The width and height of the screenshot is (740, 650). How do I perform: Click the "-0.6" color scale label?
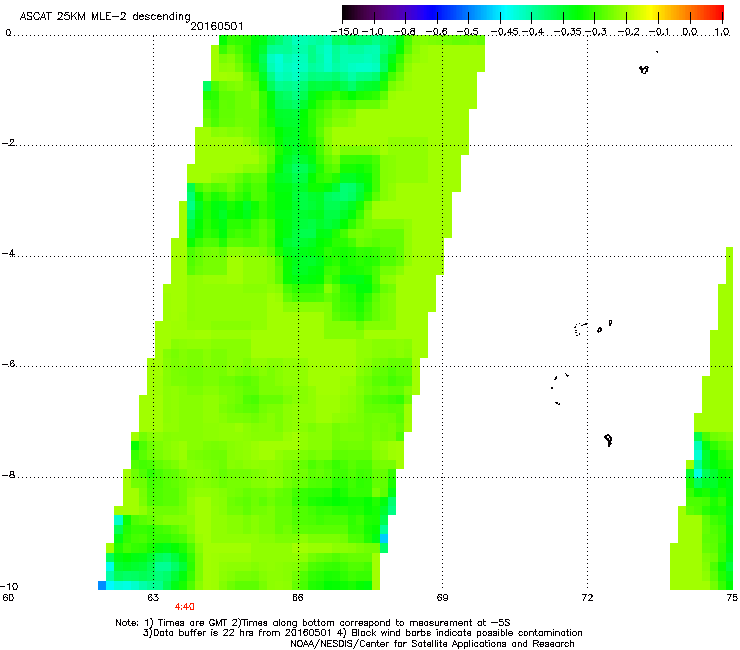pyautogui.click(x=437, y=32)
